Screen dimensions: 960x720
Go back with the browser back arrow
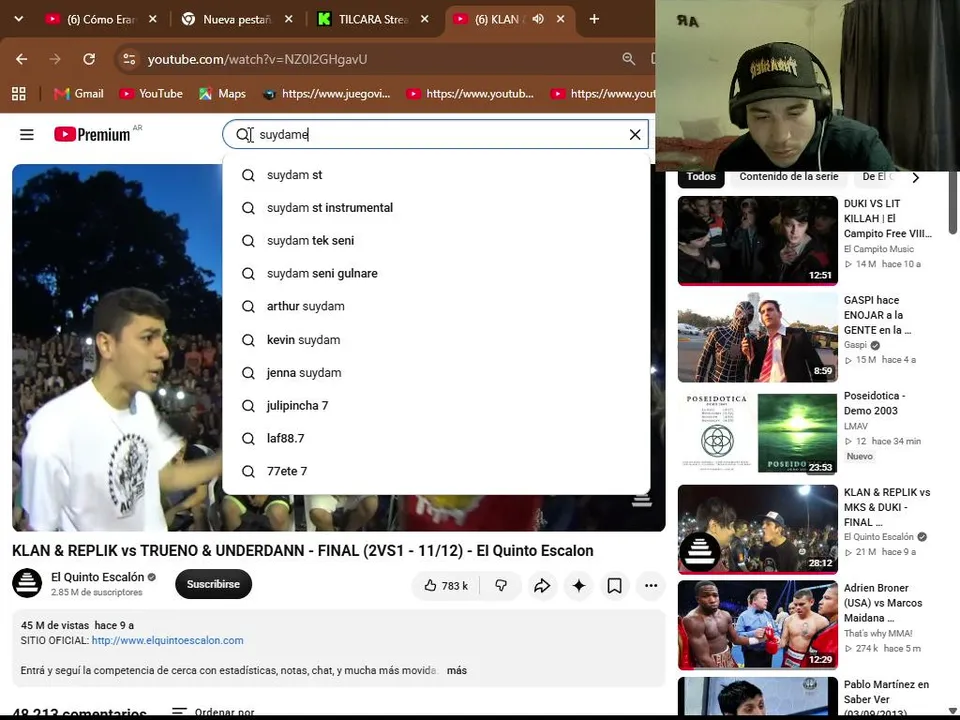[x=21, y=59]
